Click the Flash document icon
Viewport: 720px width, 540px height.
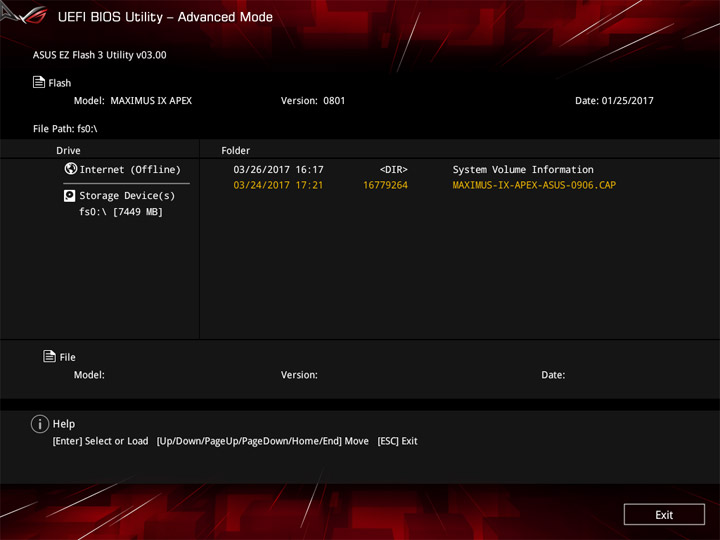tap(39, 82)
